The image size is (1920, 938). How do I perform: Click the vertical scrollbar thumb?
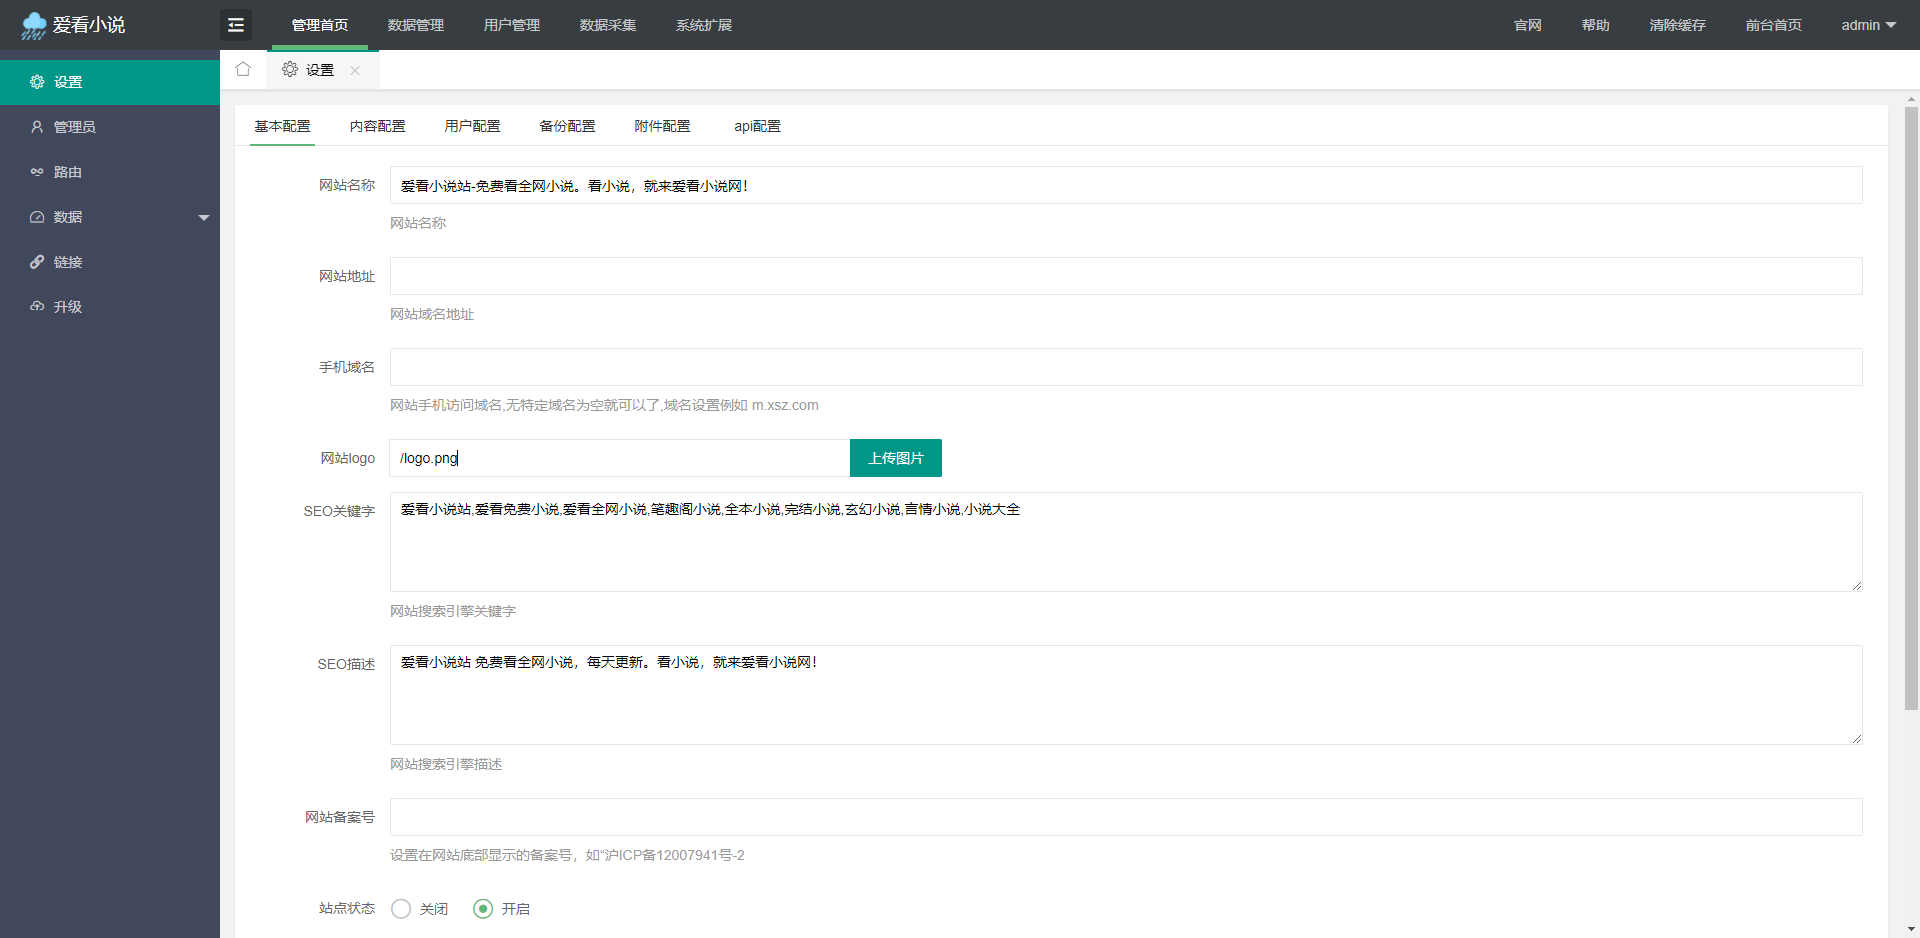[x=1911, y=400]
